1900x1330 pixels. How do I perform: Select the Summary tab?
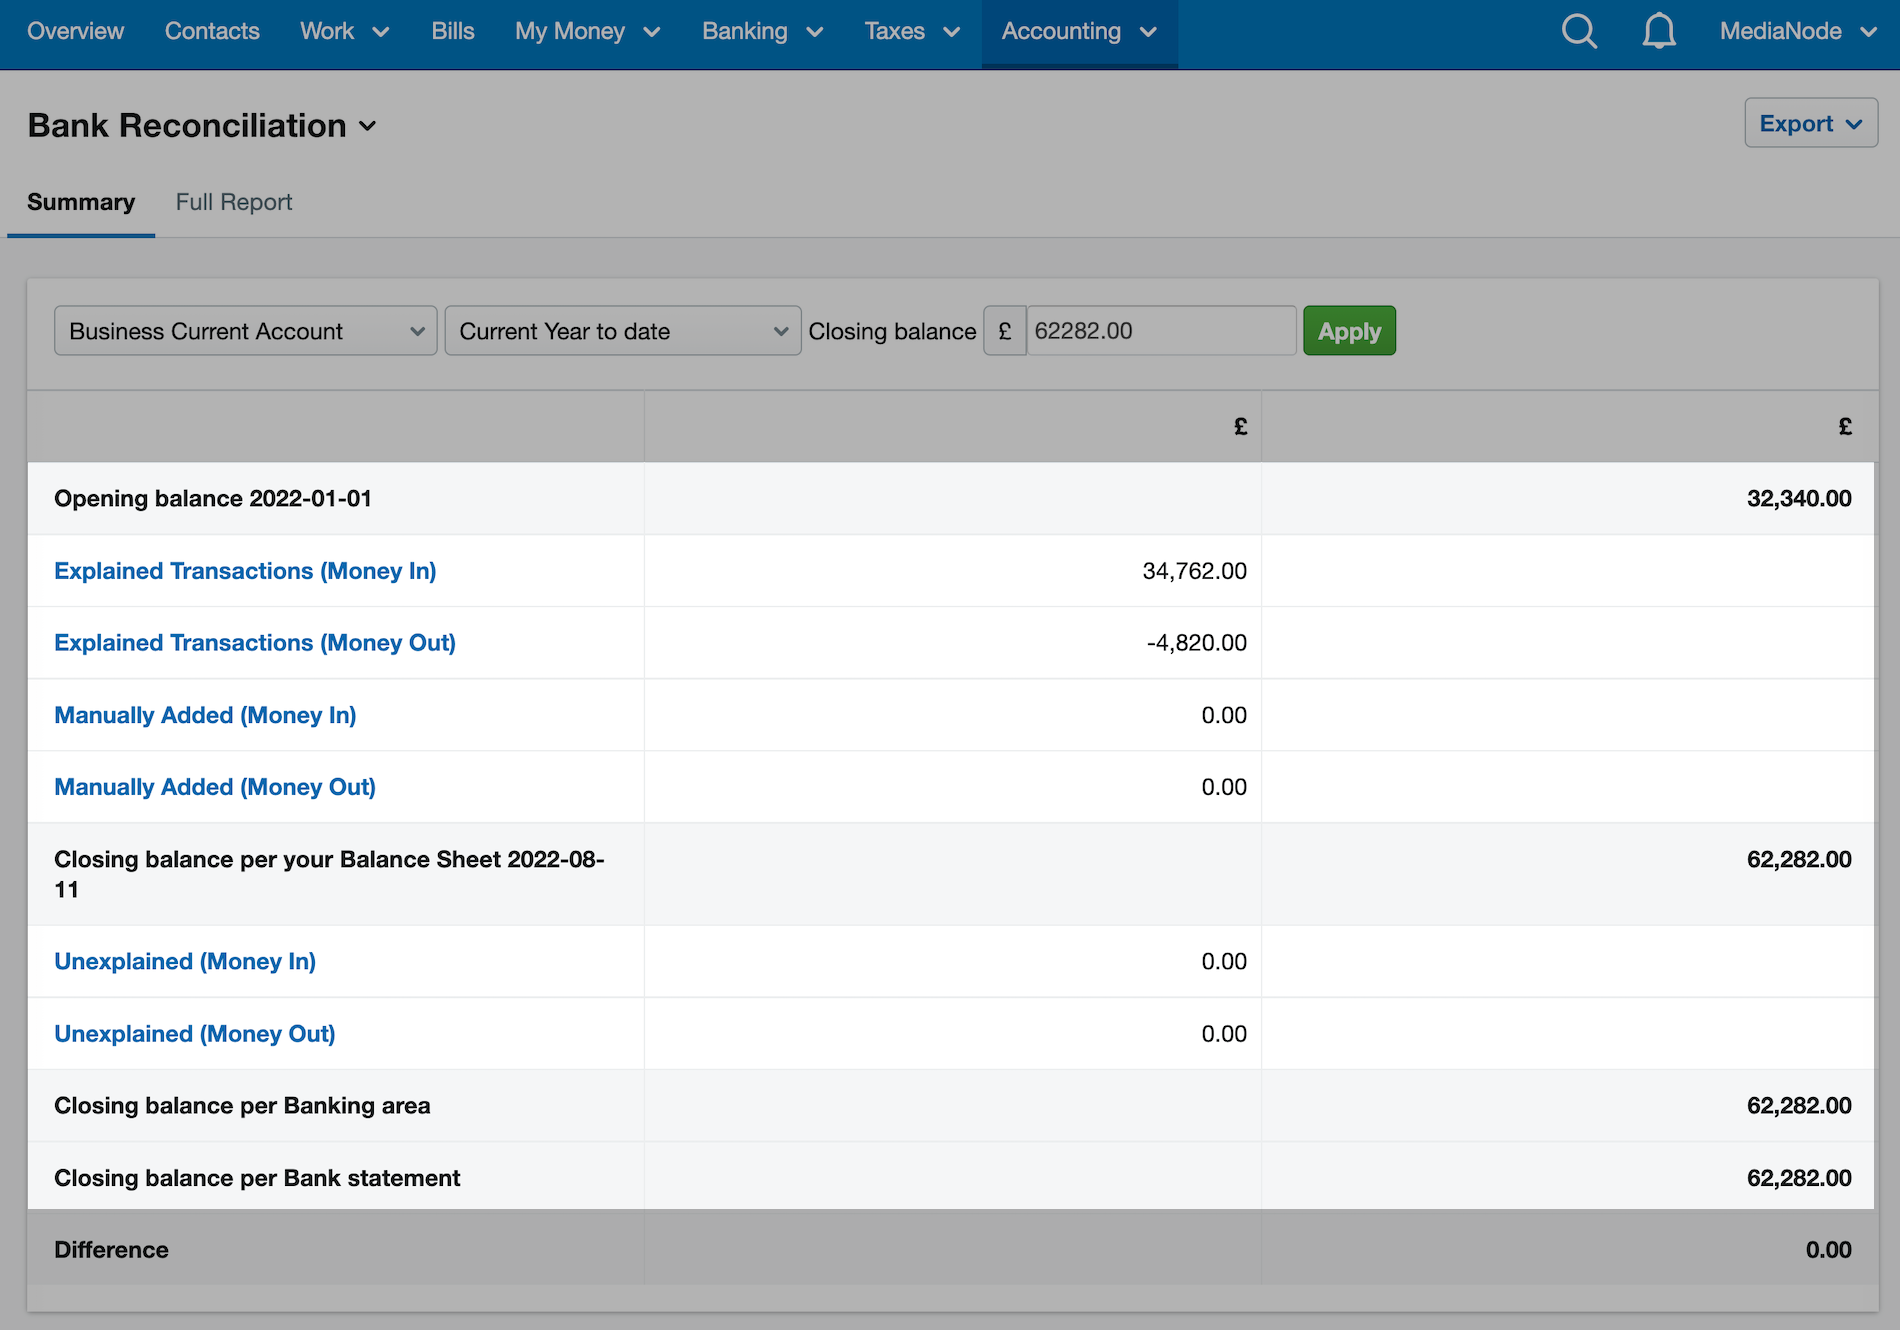click(81, 202)
